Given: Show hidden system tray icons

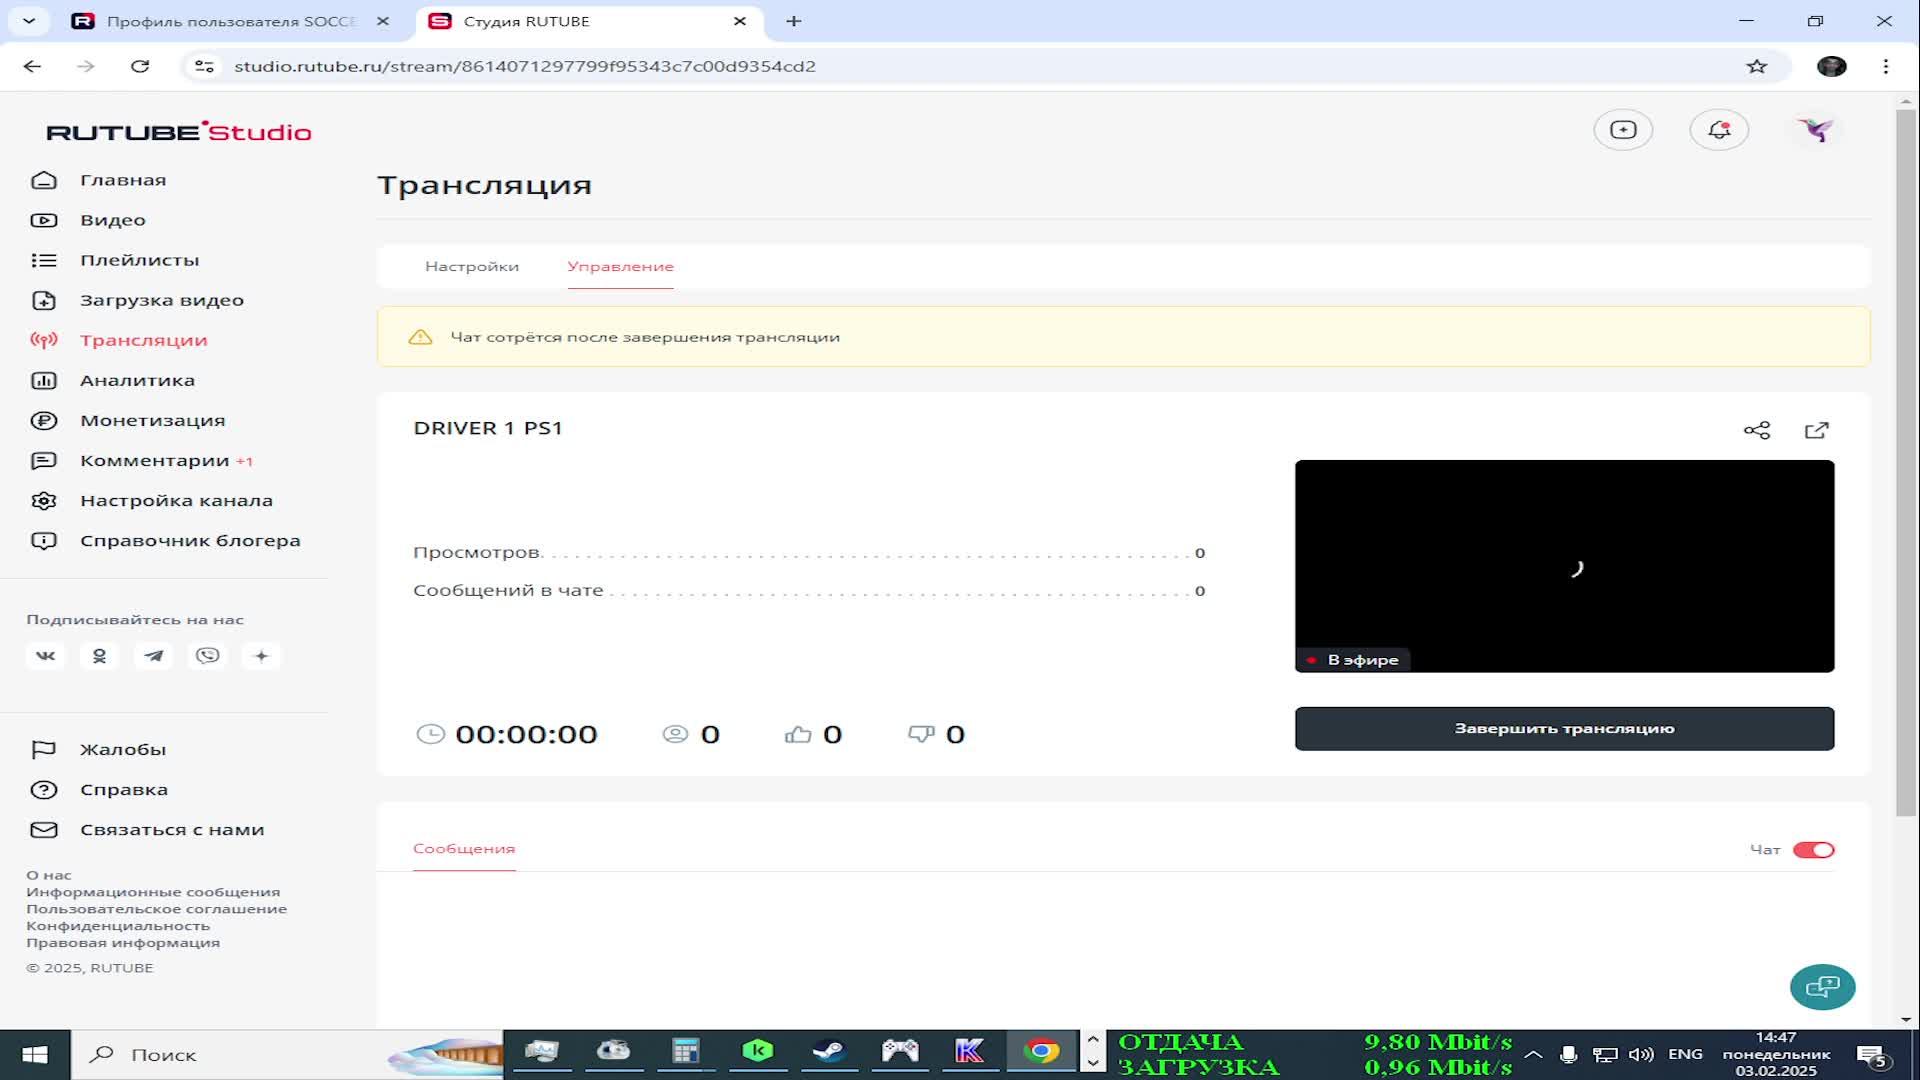Looking at the screenshot, I should 1533,1055.
